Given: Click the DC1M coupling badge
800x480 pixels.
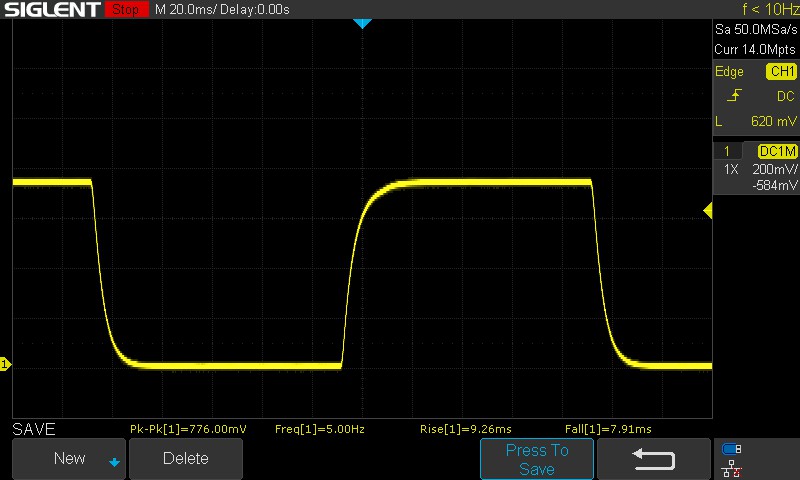Looking at the screenshot, I should tap(778, 151).
